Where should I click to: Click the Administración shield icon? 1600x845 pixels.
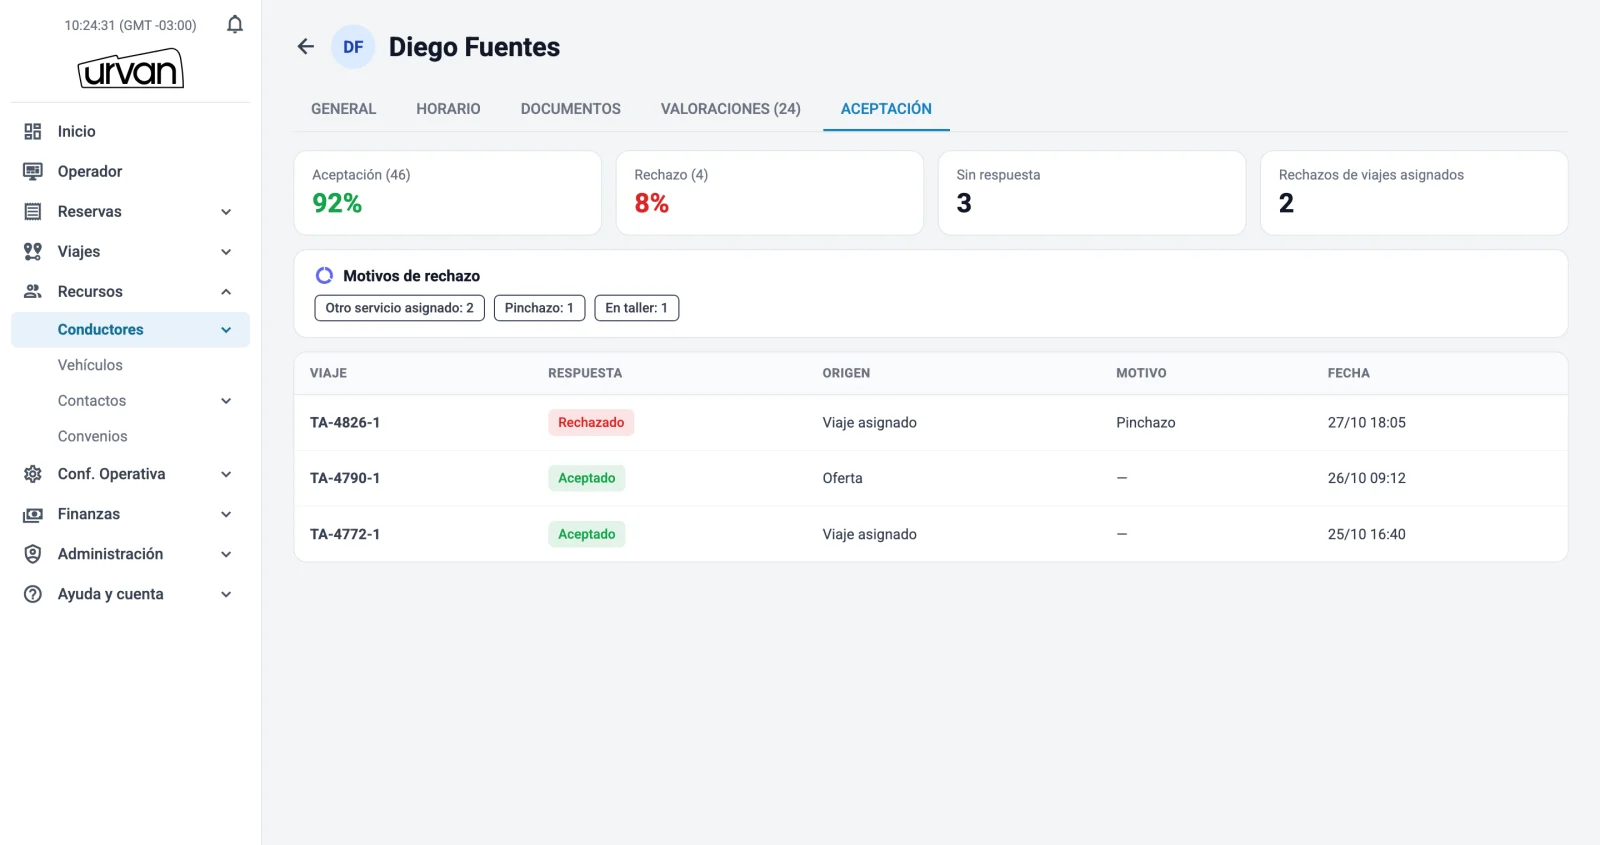click(x=33, y=554)
